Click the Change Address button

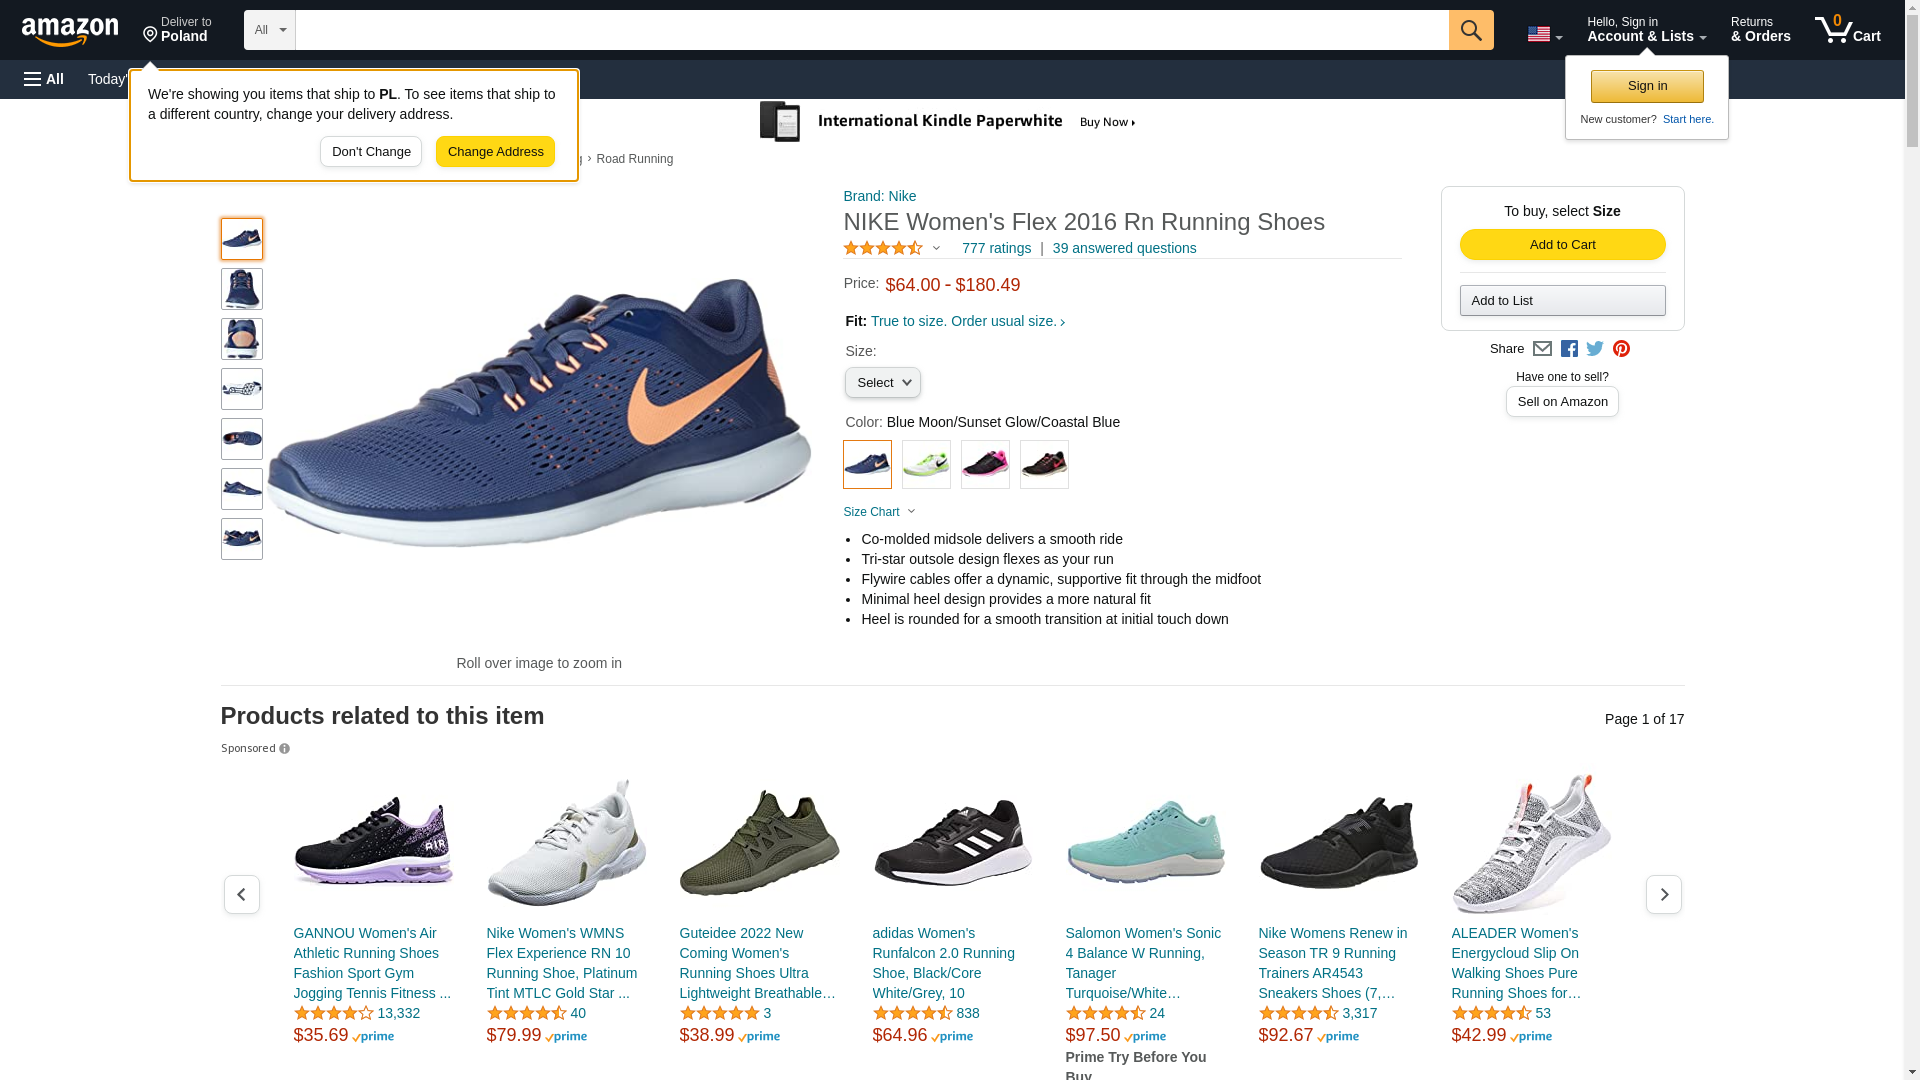tap(495, 152)
